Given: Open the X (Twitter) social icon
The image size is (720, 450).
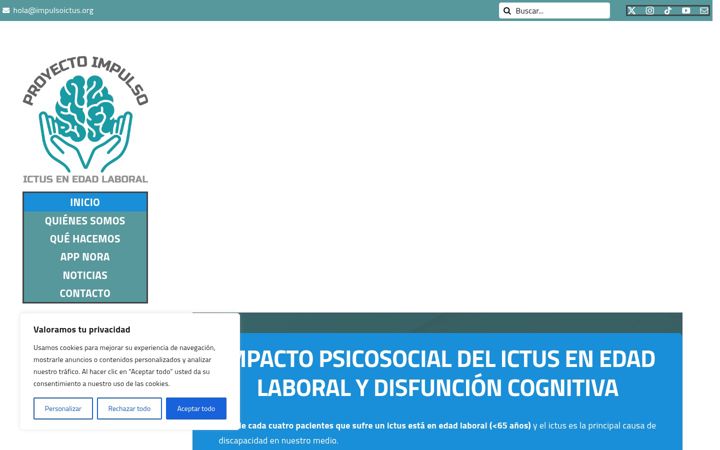Looking at the screenshot, I should pyautogui.click(x=631, y=11).
